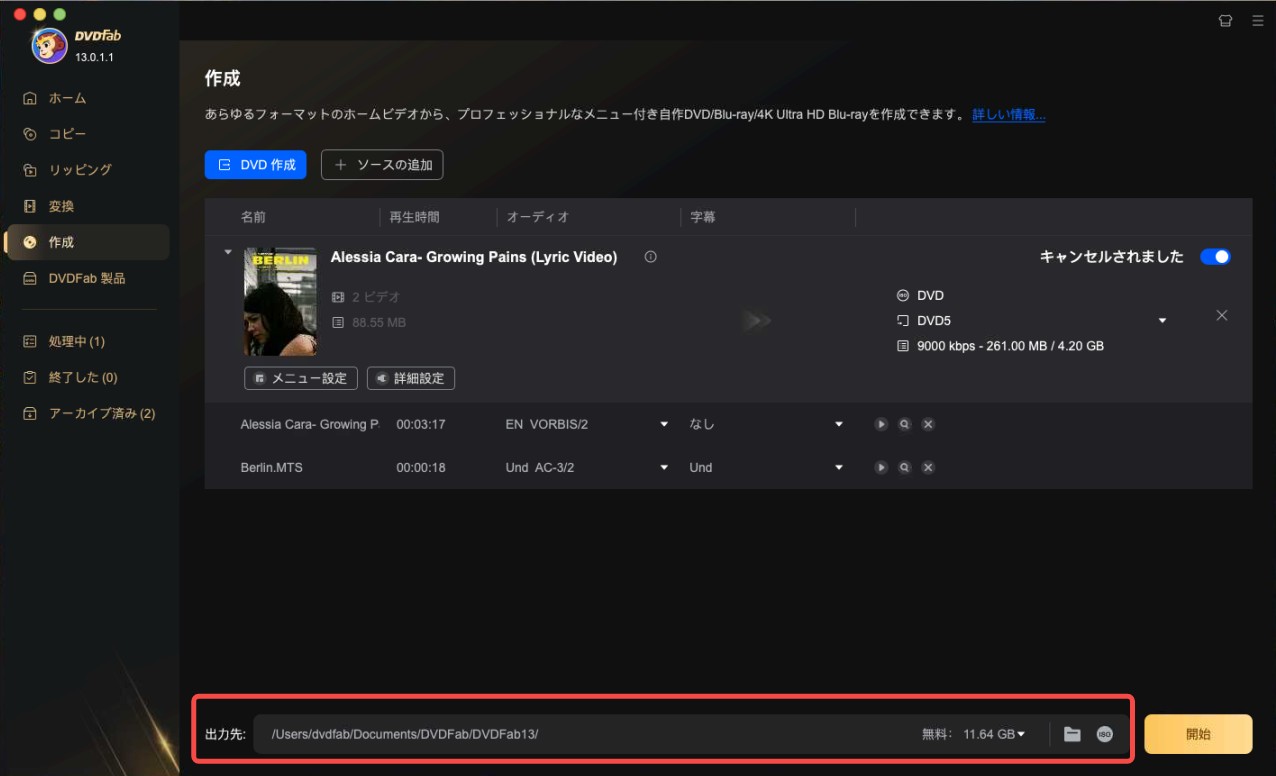
Task: Open the DVD5 output size dropdown
Action: (x=1162, y=321)
